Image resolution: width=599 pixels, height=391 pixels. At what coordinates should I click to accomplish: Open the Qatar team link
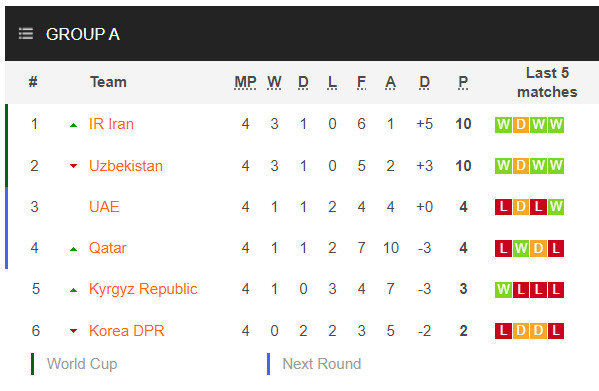click(x=107, y=248)
